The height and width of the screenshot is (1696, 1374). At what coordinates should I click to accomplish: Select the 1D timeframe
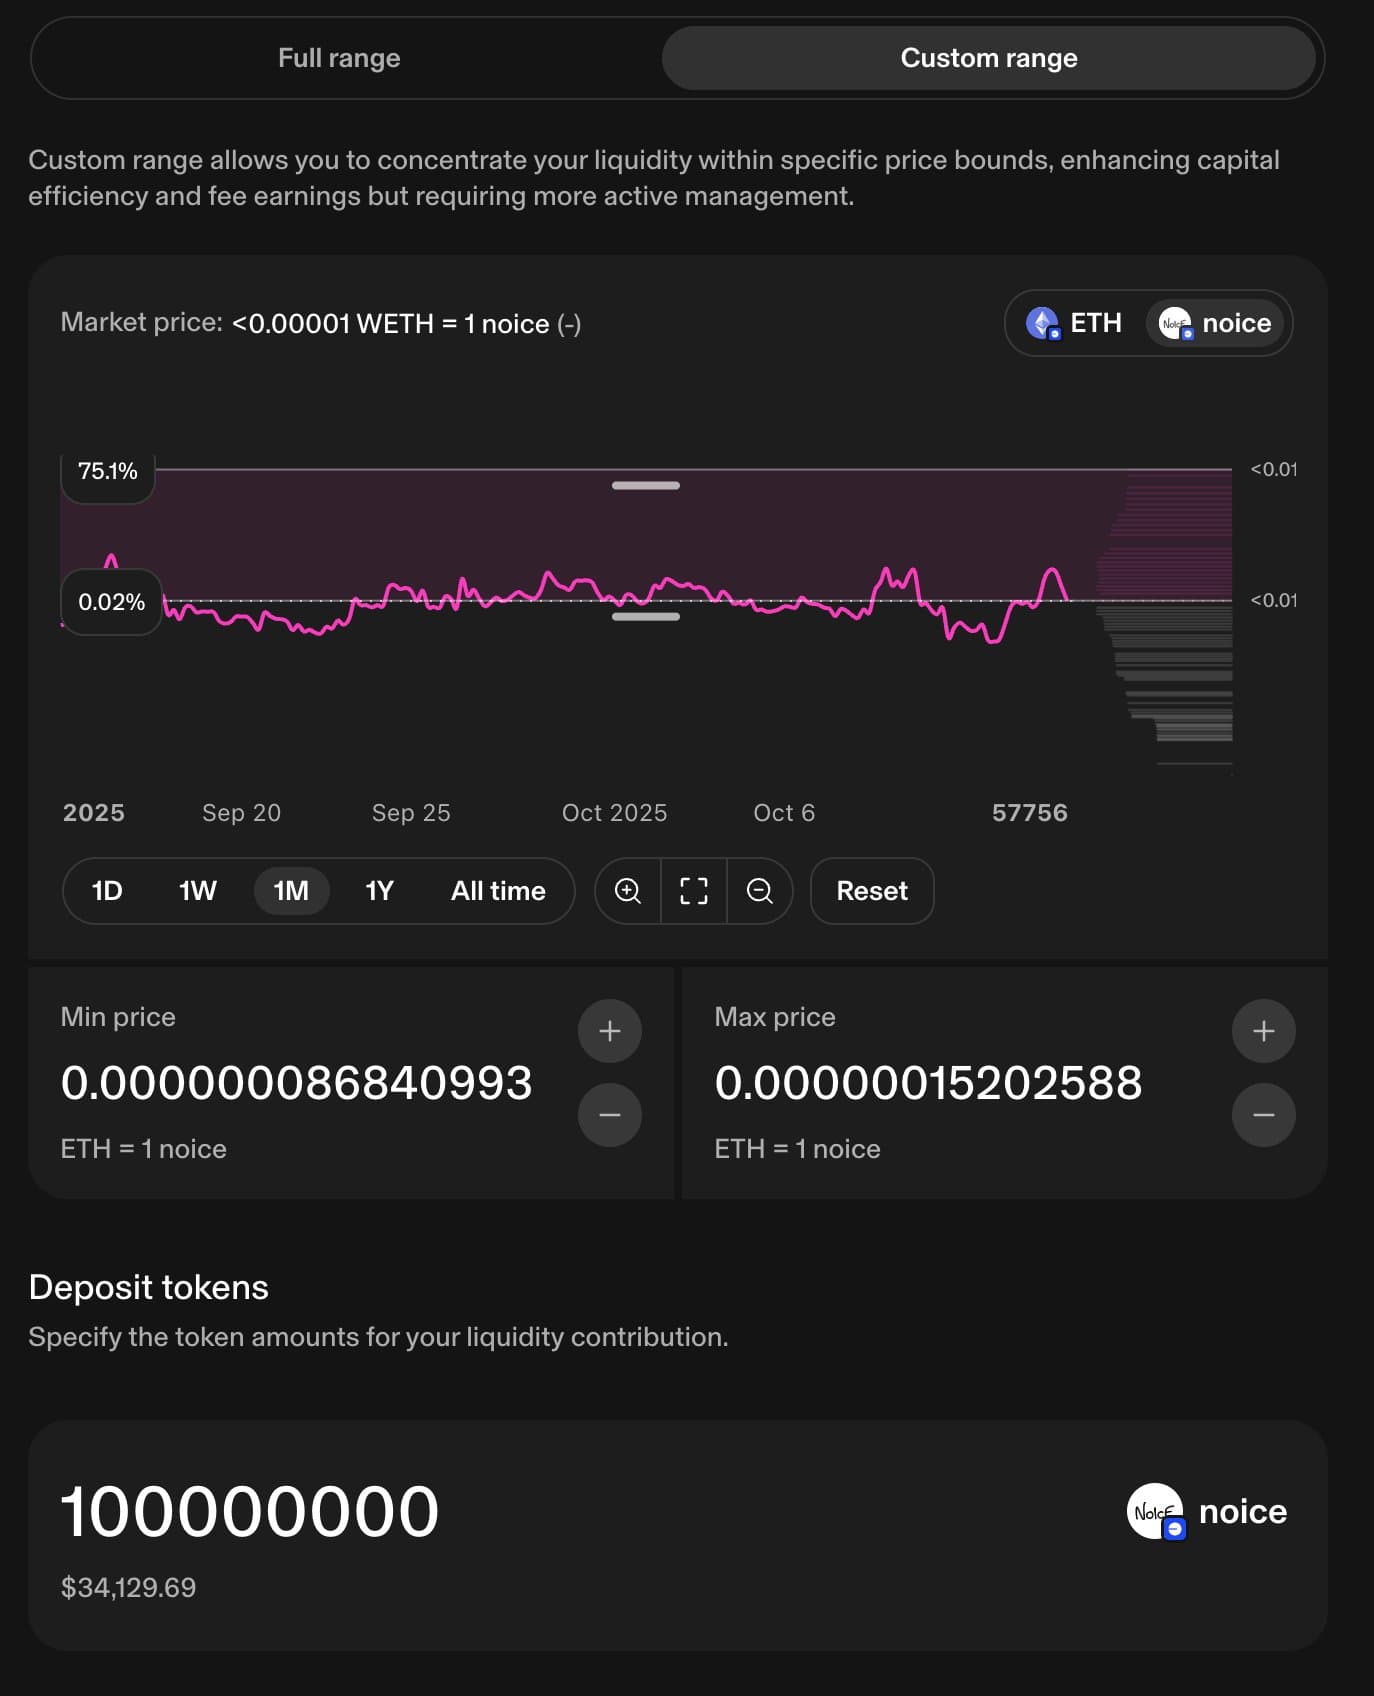point(107,890)
